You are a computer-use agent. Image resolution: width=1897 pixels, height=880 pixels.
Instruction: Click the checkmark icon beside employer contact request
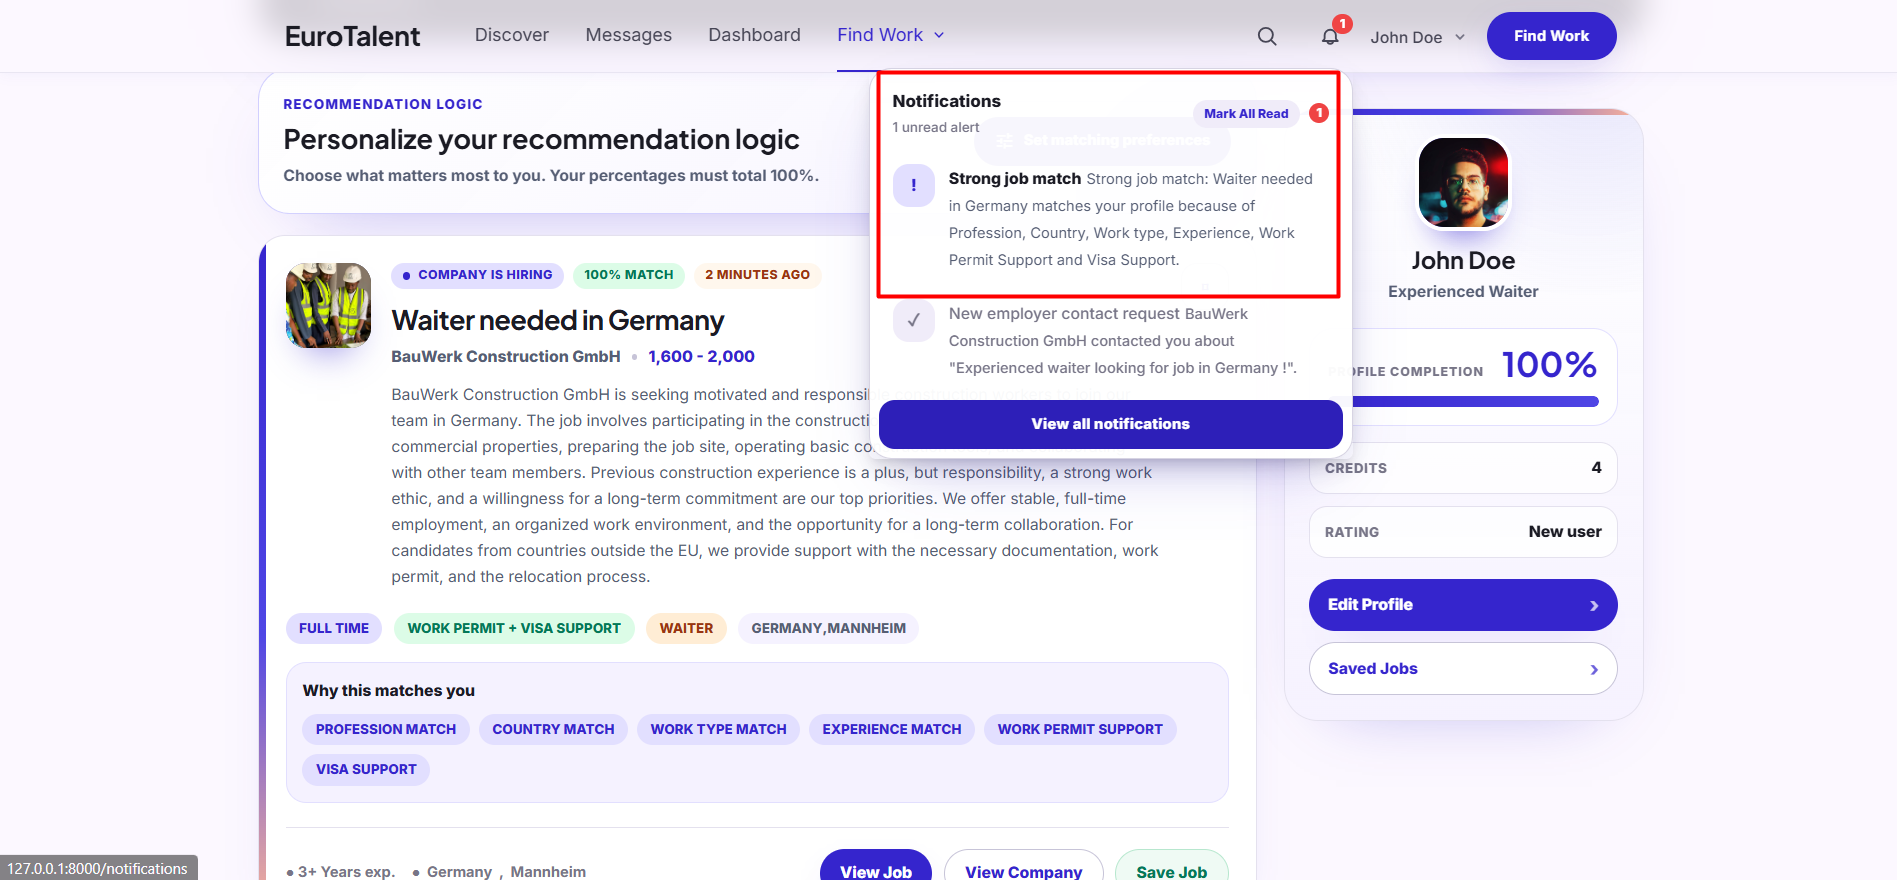914,321
